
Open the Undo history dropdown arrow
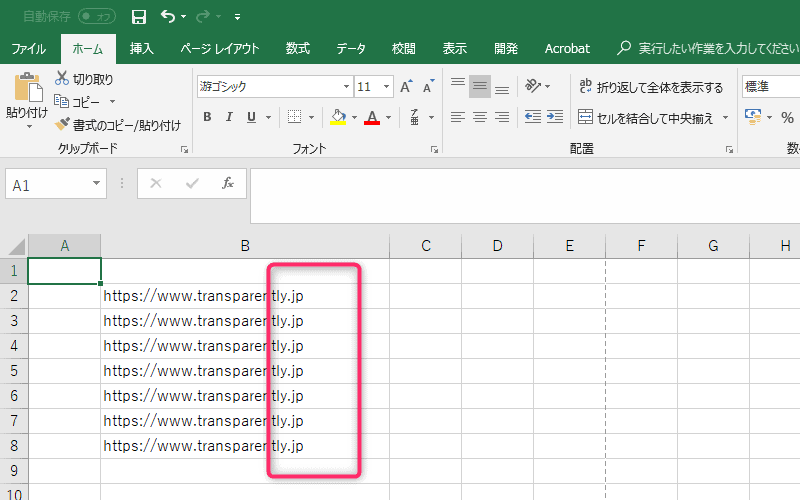184,17
